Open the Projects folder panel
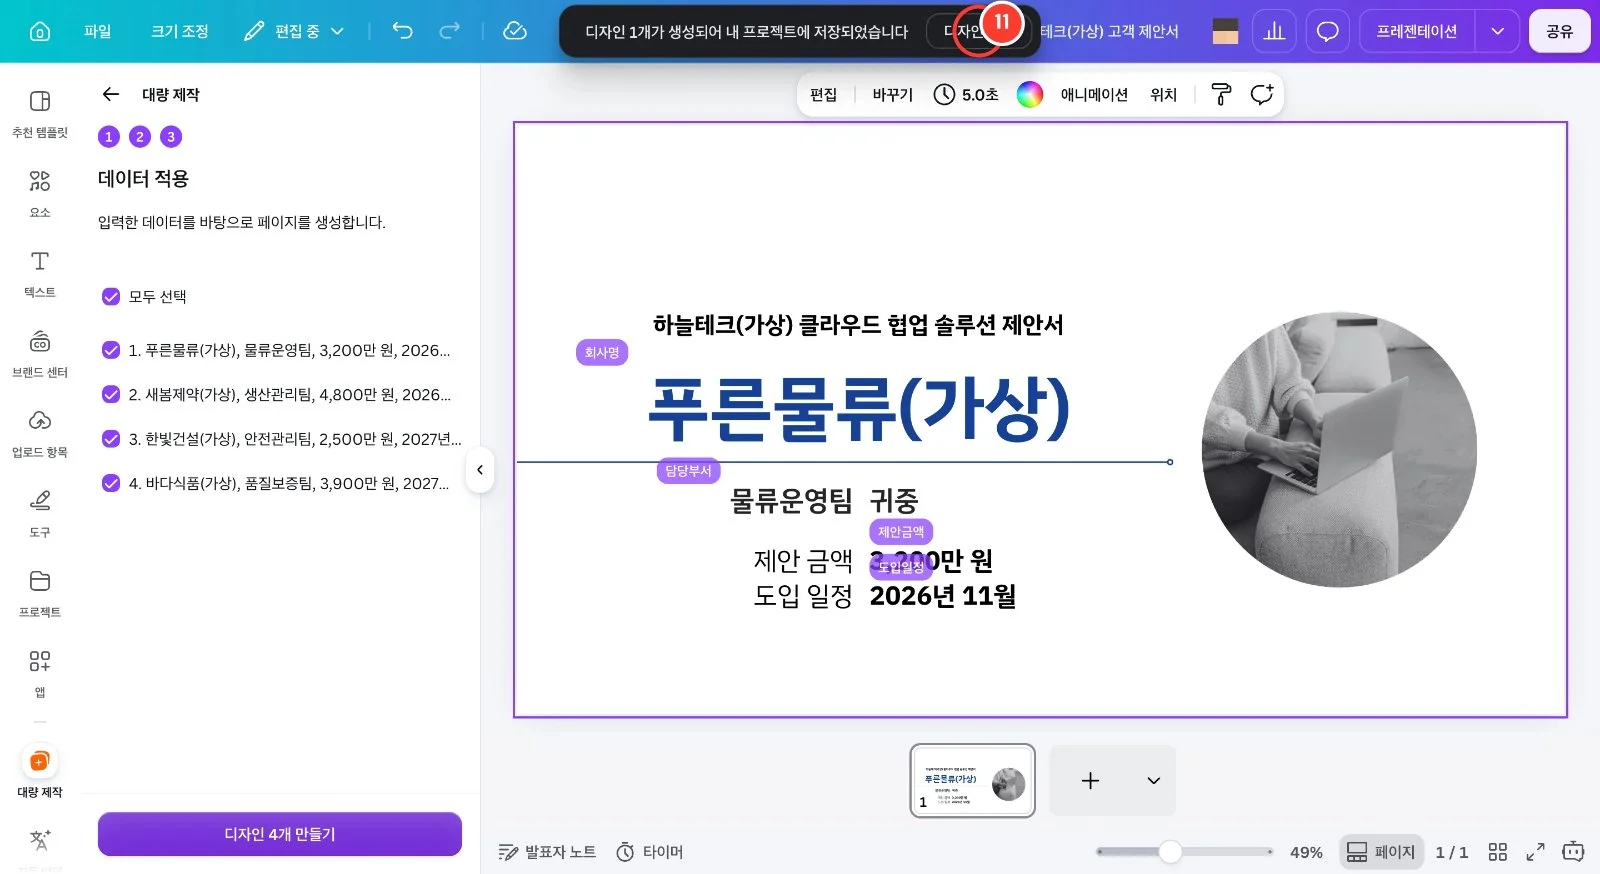The image size is (1600, 874). coord(40,594)
